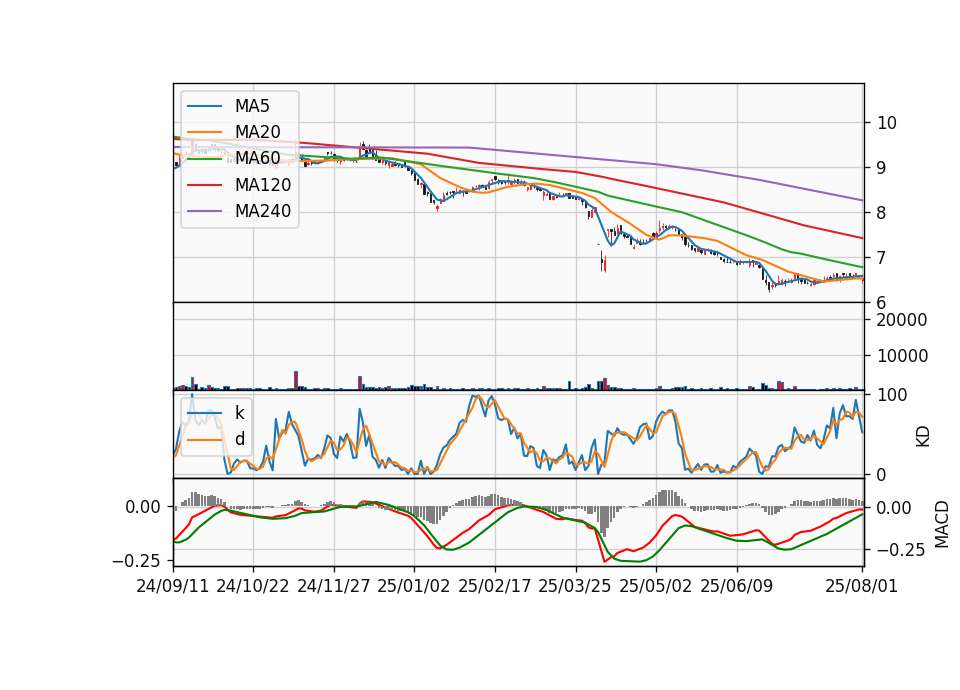This screenshot has height=690, width=960.
Task: Click the 24/09/11 date label
Action: click(173, 586)
